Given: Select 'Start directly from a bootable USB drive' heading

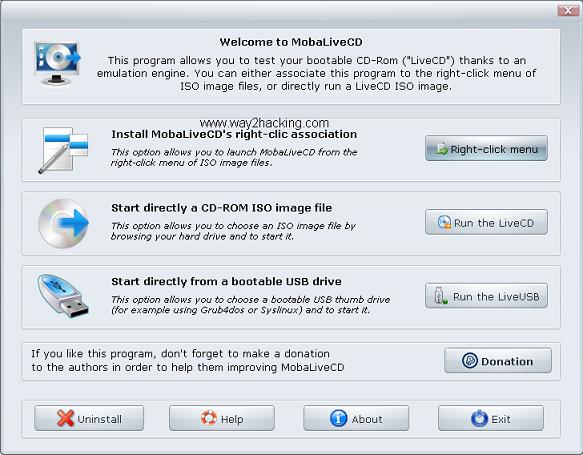Looking at the screenshot, I should pos(226,281).
